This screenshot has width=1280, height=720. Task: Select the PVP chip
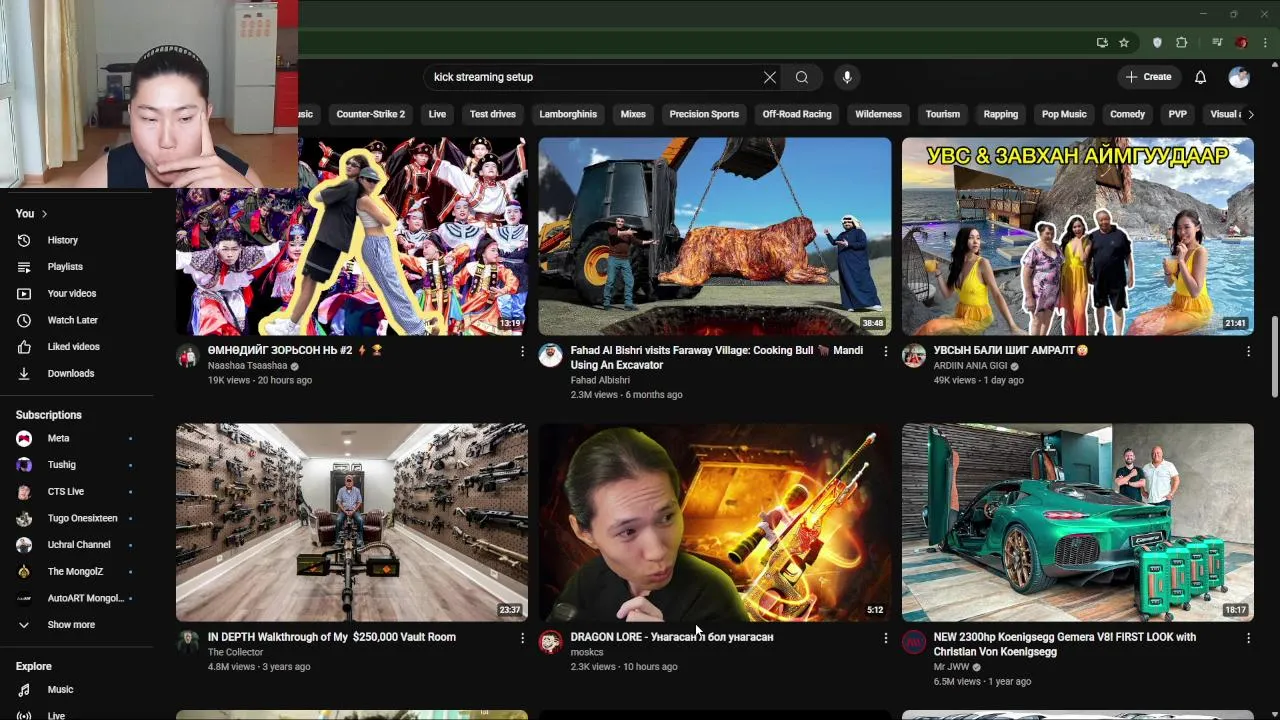tap(1177, 114)
